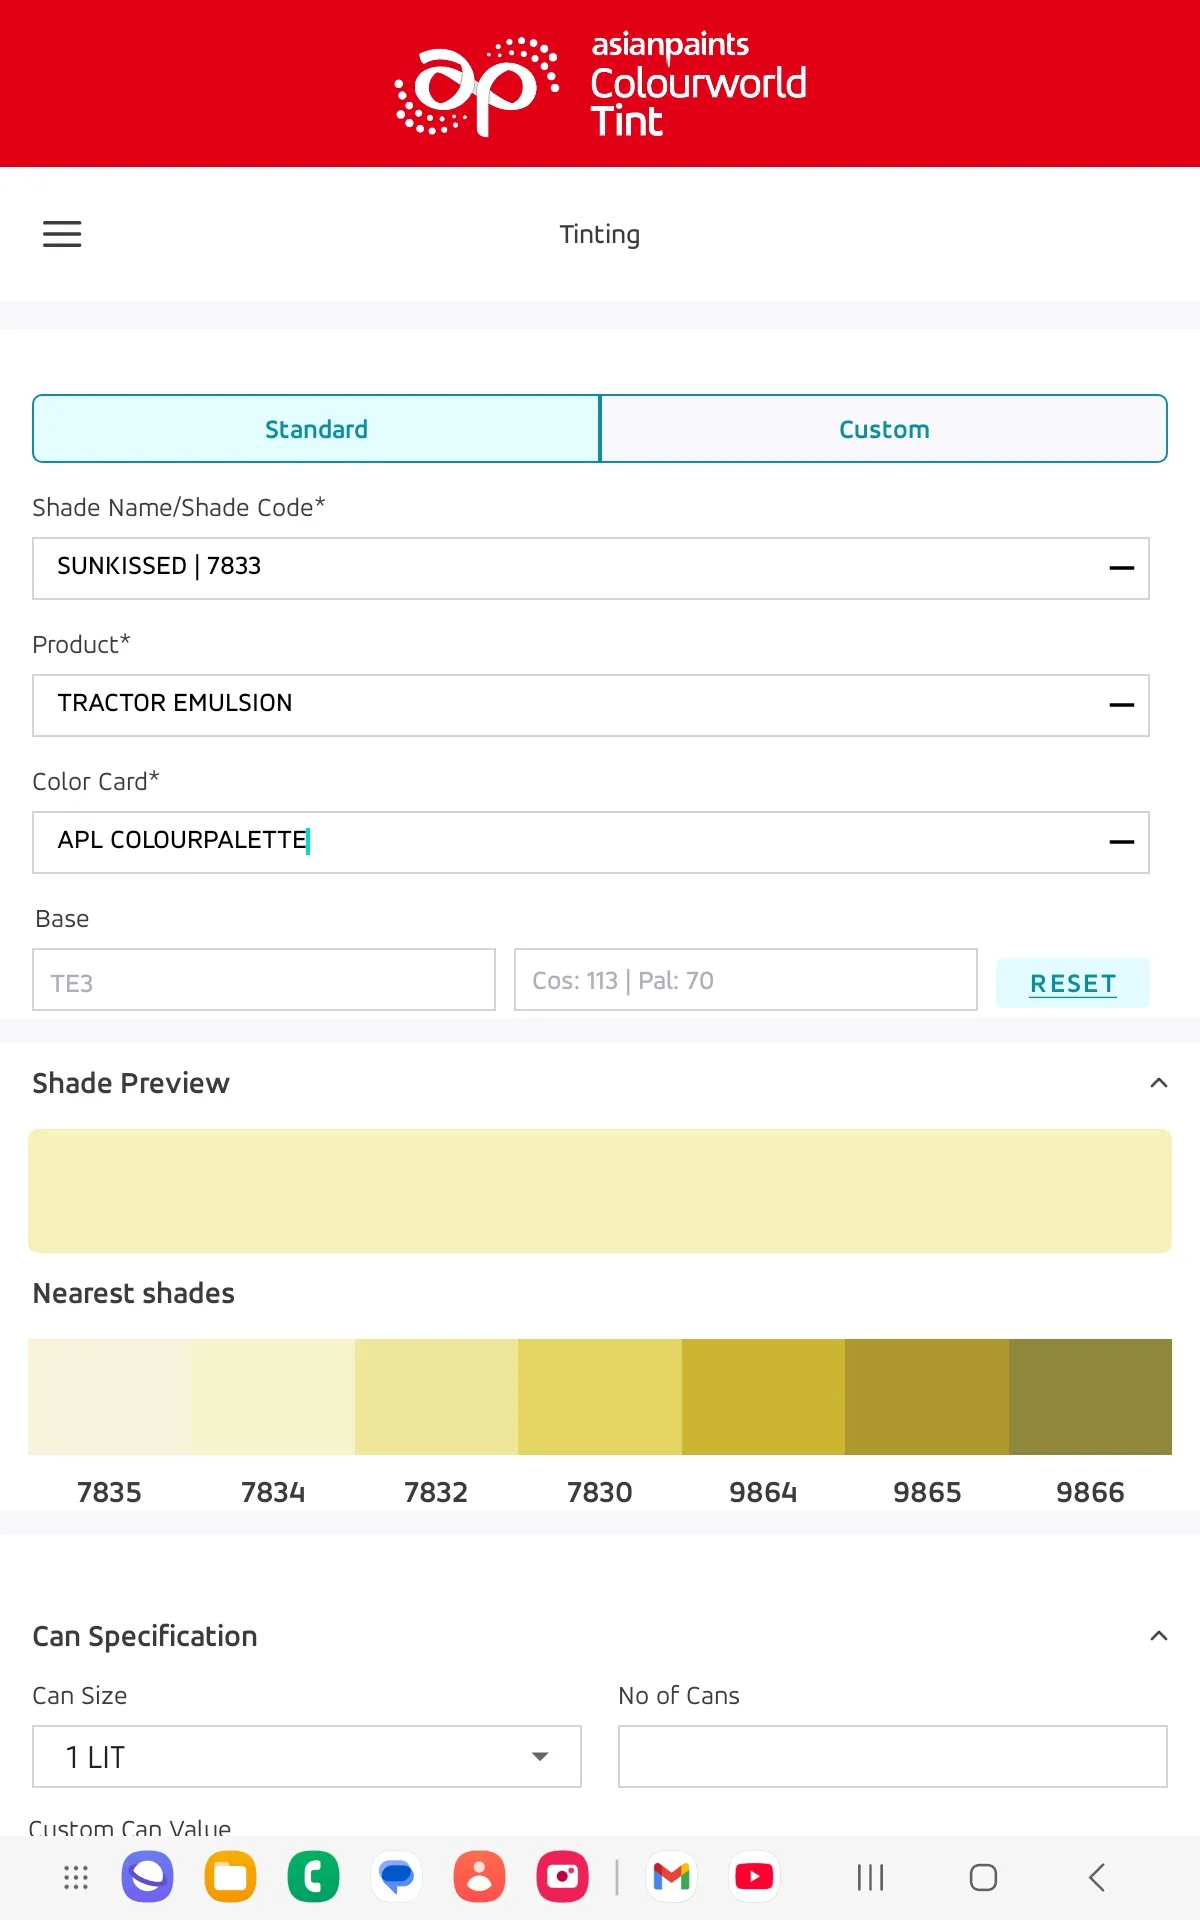
Task: Open the hamburger navigation menu
Action: click(62, 234)
